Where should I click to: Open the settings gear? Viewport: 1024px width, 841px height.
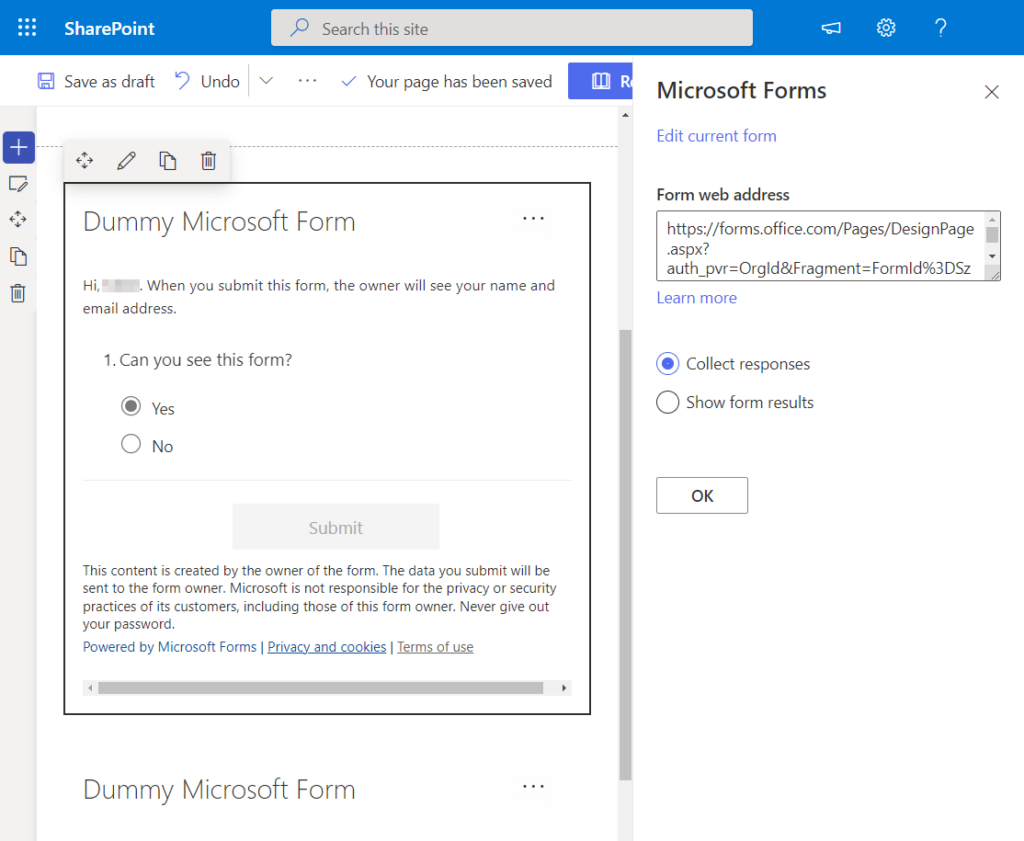tap(886, 28)
